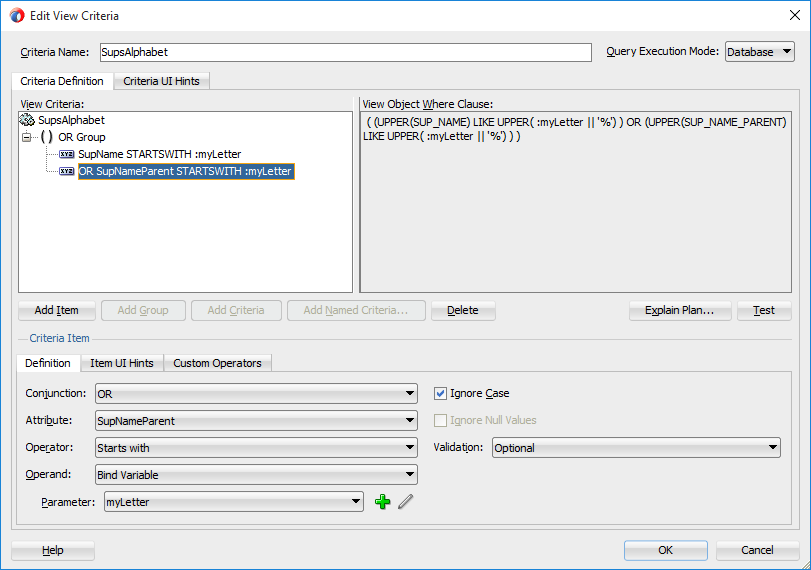Image resolution: width=811 pixels, height=570 pixels.
Task: Click the pencil edit parameter icon
Action: pyautogui.click(x=405, y=502)
